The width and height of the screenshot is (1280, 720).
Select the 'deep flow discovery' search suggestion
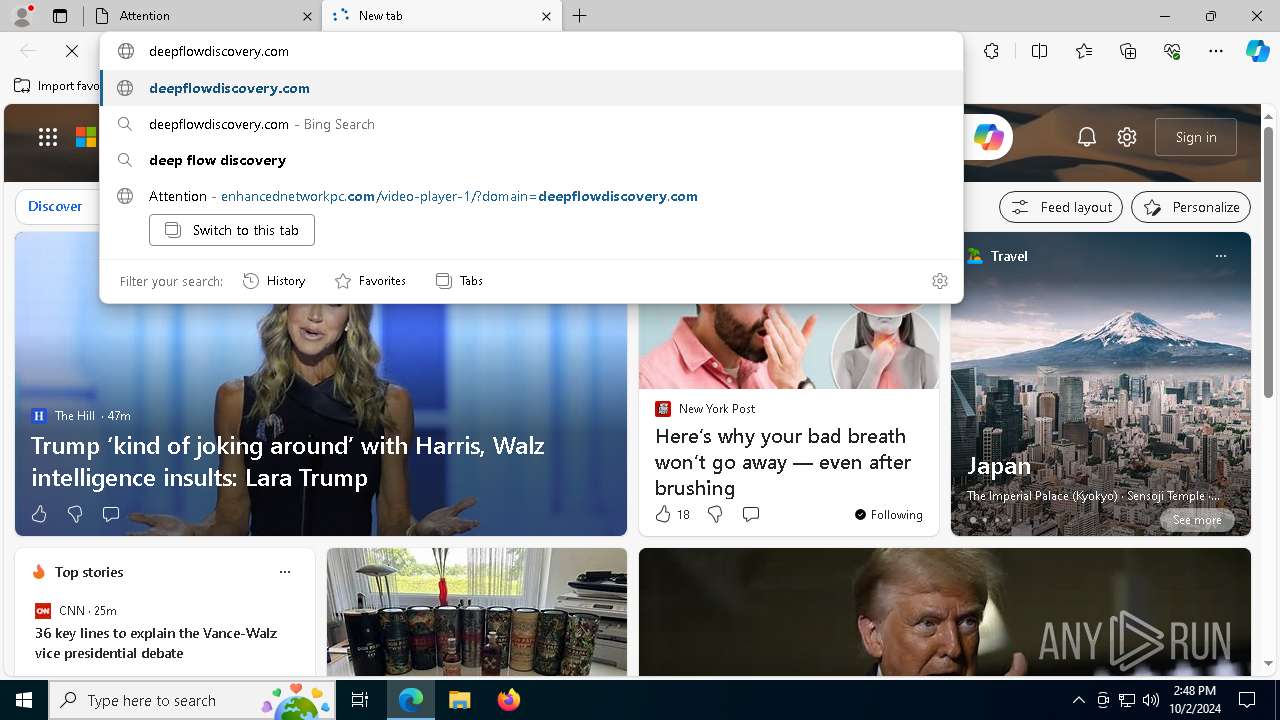[531, 160]
